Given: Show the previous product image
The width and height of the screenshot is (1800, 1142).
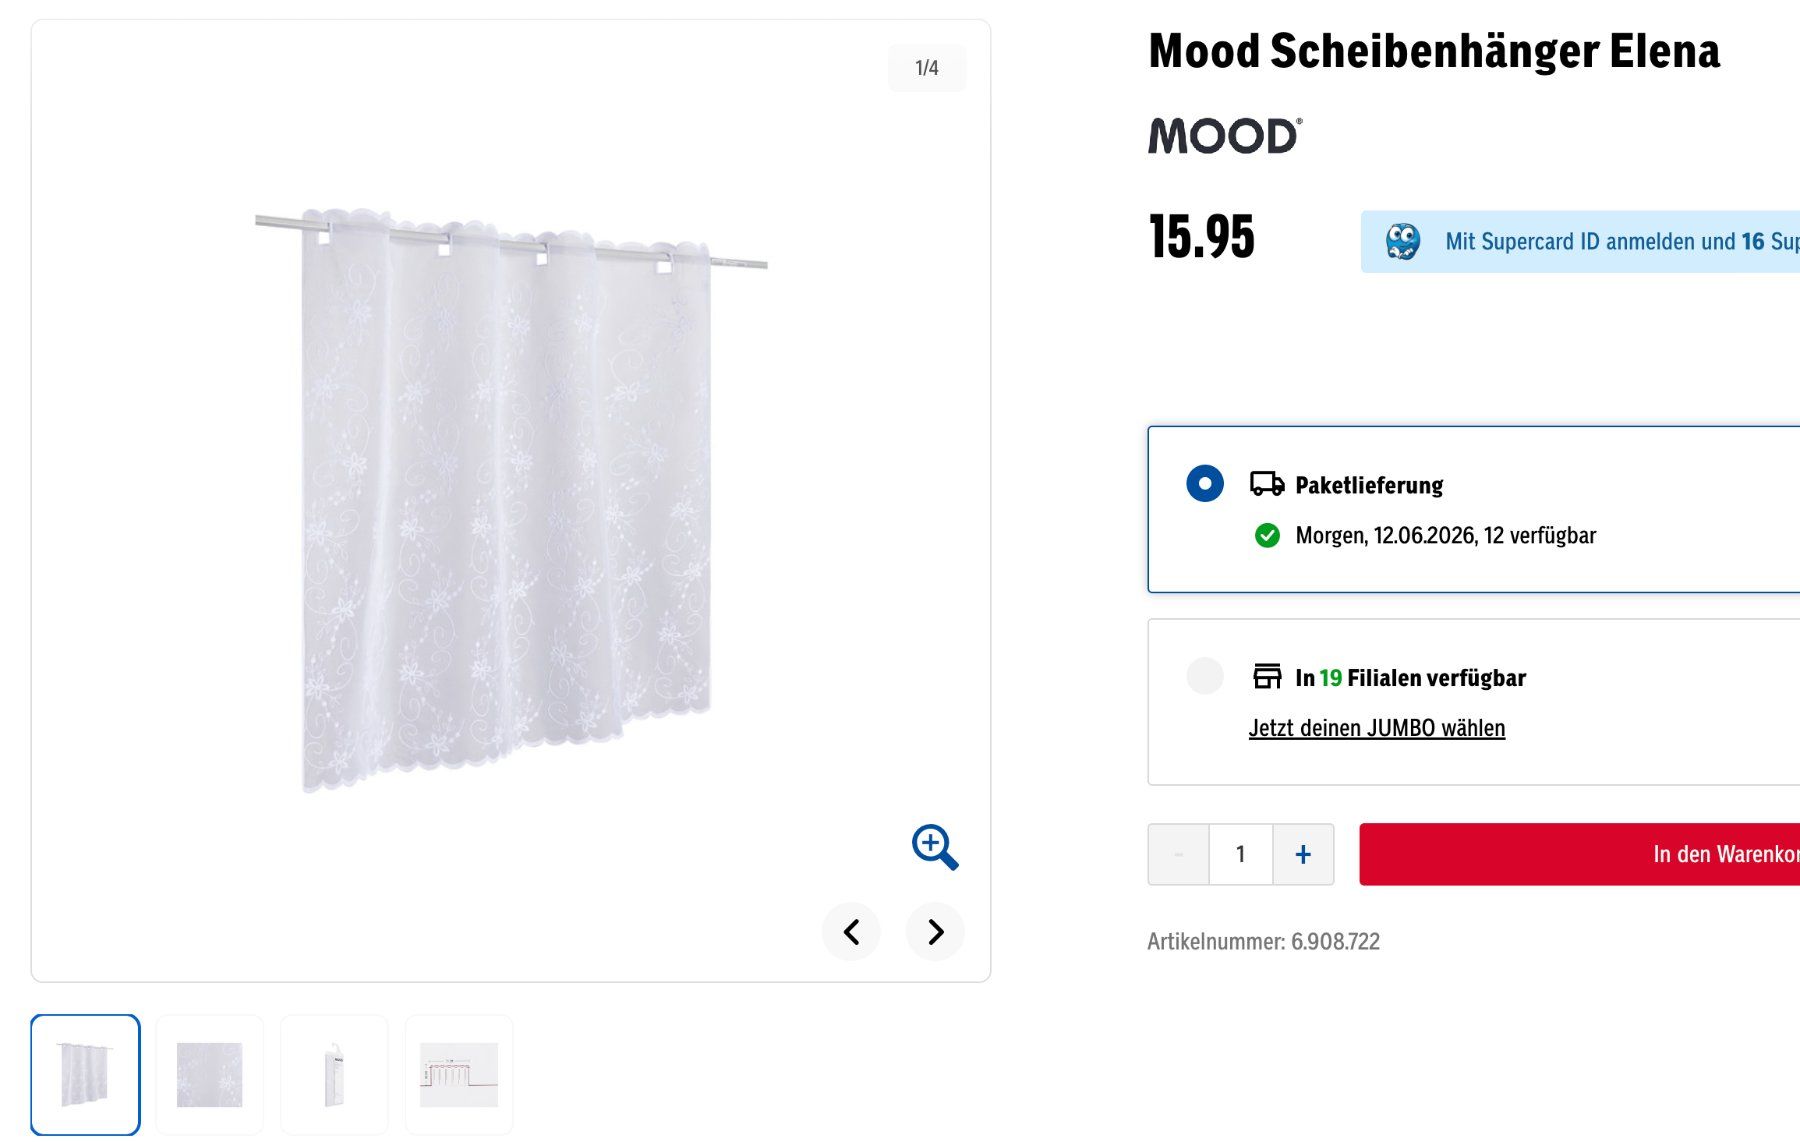Looking at the screenshot, I should point(851,932).
